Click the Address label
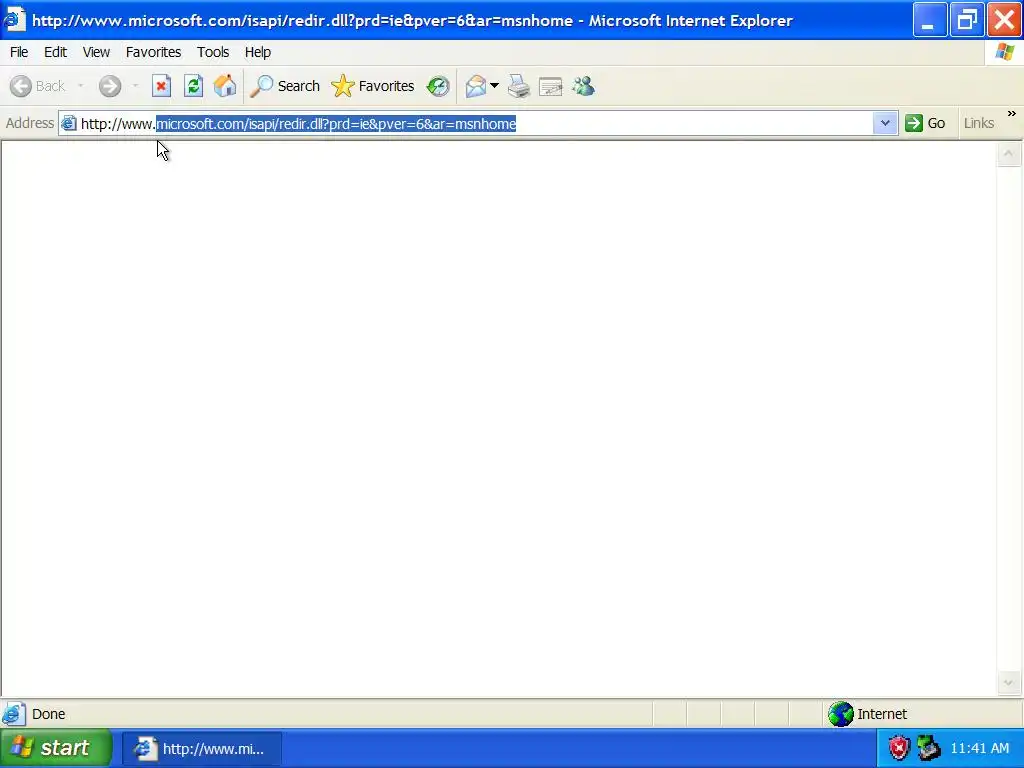Viewport: 1024px width, 768px height. 29,123
